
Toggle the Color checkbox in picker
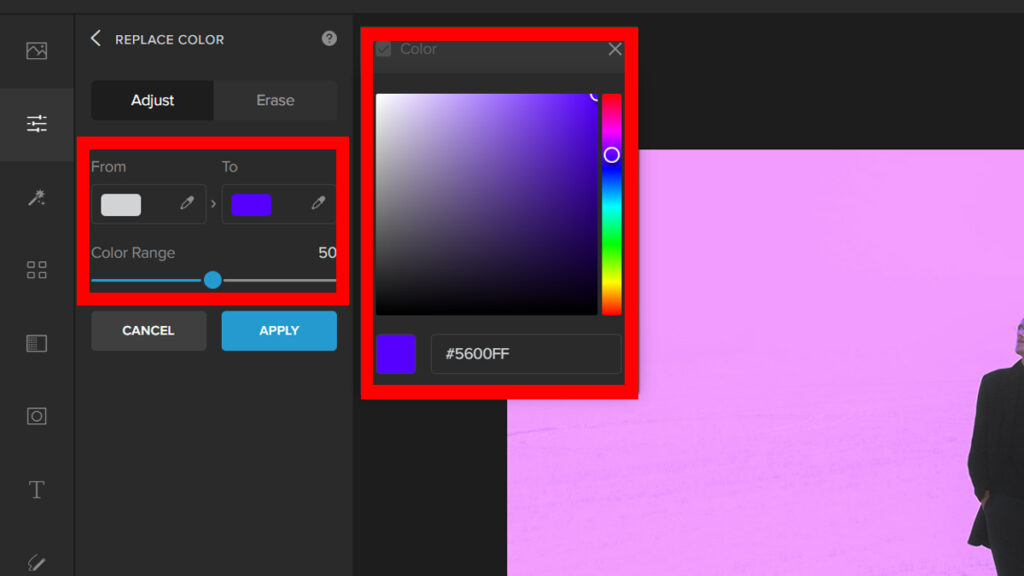coord(383,49)
